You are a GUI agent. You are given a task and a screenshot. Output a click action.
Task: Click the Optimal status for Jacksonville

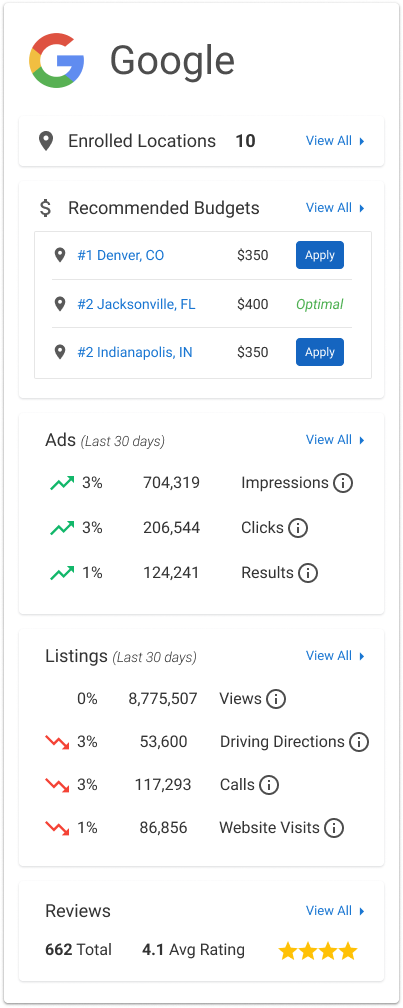319,304
